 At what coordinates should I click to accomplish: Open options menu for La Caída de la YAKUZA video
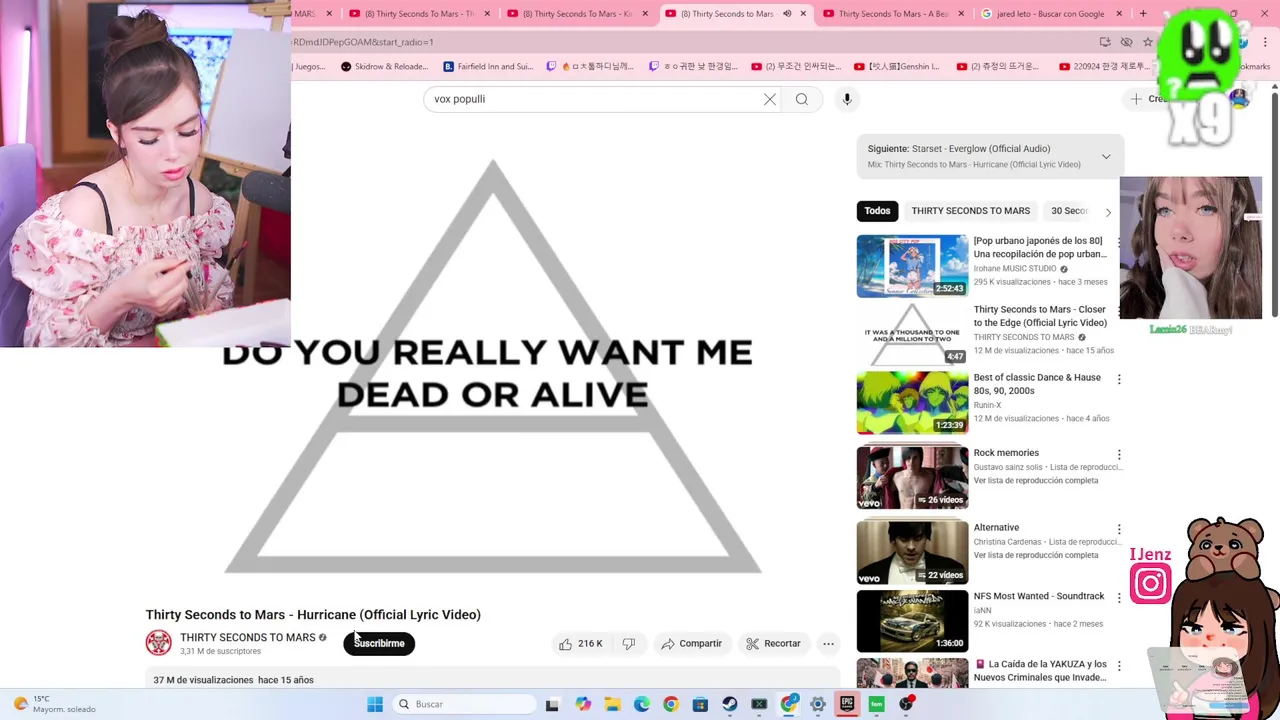click(1119, 665)
